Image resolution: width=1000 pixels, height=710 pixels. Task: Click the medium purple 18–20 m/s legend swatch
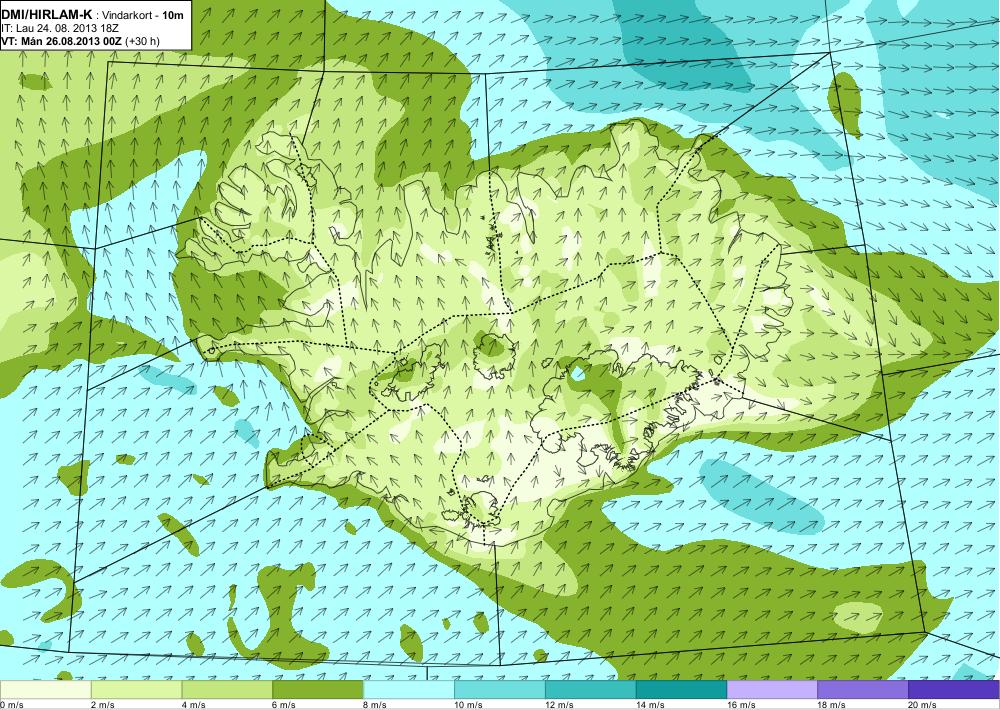tap(863, 690)
